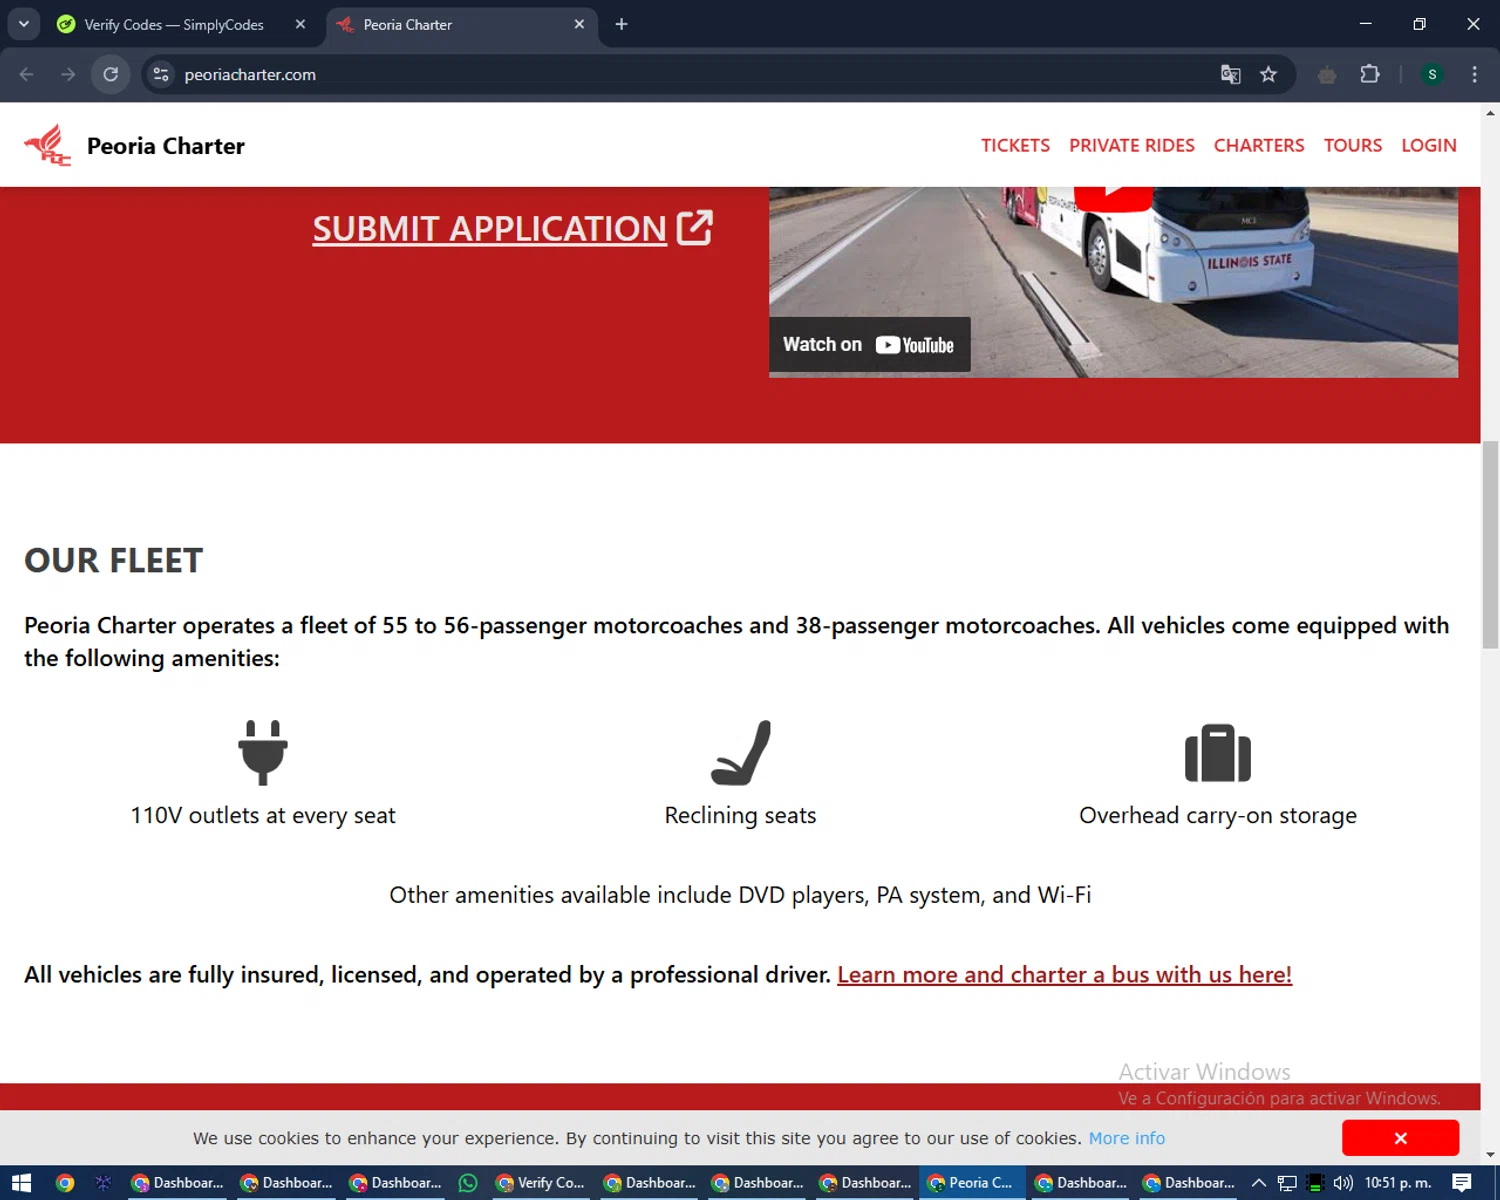Open the cookie 'More info' link

1127,1138
